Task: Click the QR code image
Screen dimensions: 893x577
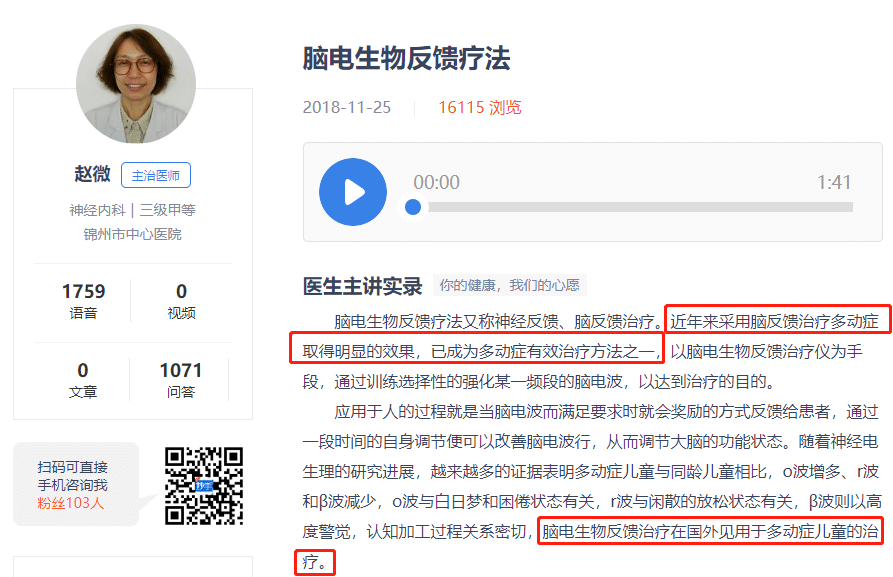Action: (x=204, y=485)
